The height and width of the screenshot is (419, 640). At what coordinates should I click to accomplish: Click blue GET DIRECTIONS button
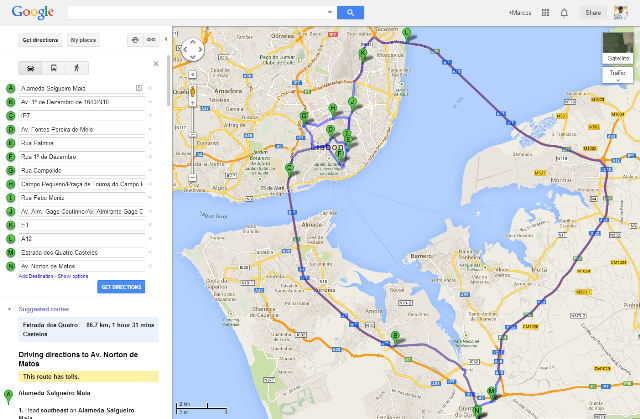[x=121, y=287]
